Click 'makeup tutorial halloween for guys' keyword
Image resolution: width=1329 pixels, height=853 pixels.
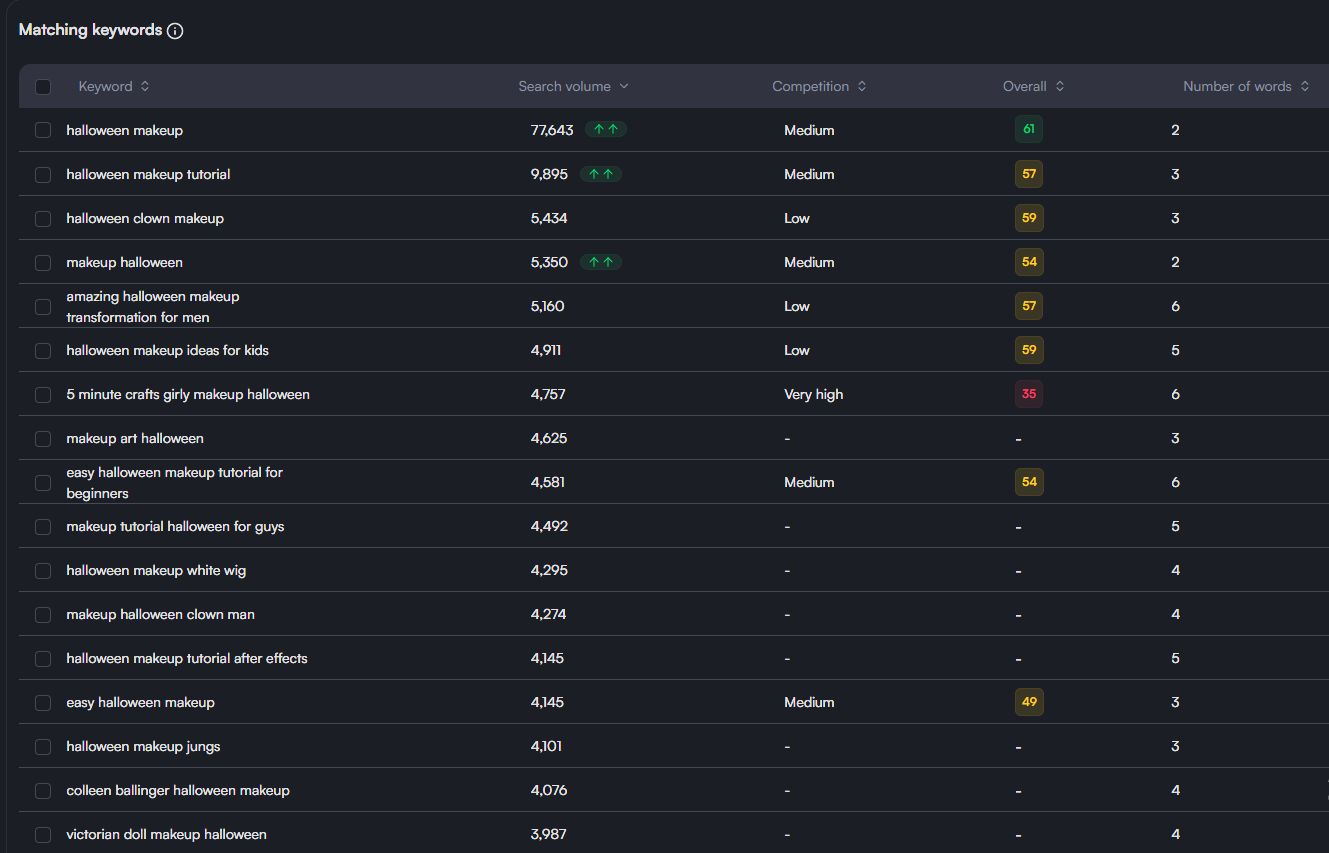pyautogui.click(x=176, y=527)
